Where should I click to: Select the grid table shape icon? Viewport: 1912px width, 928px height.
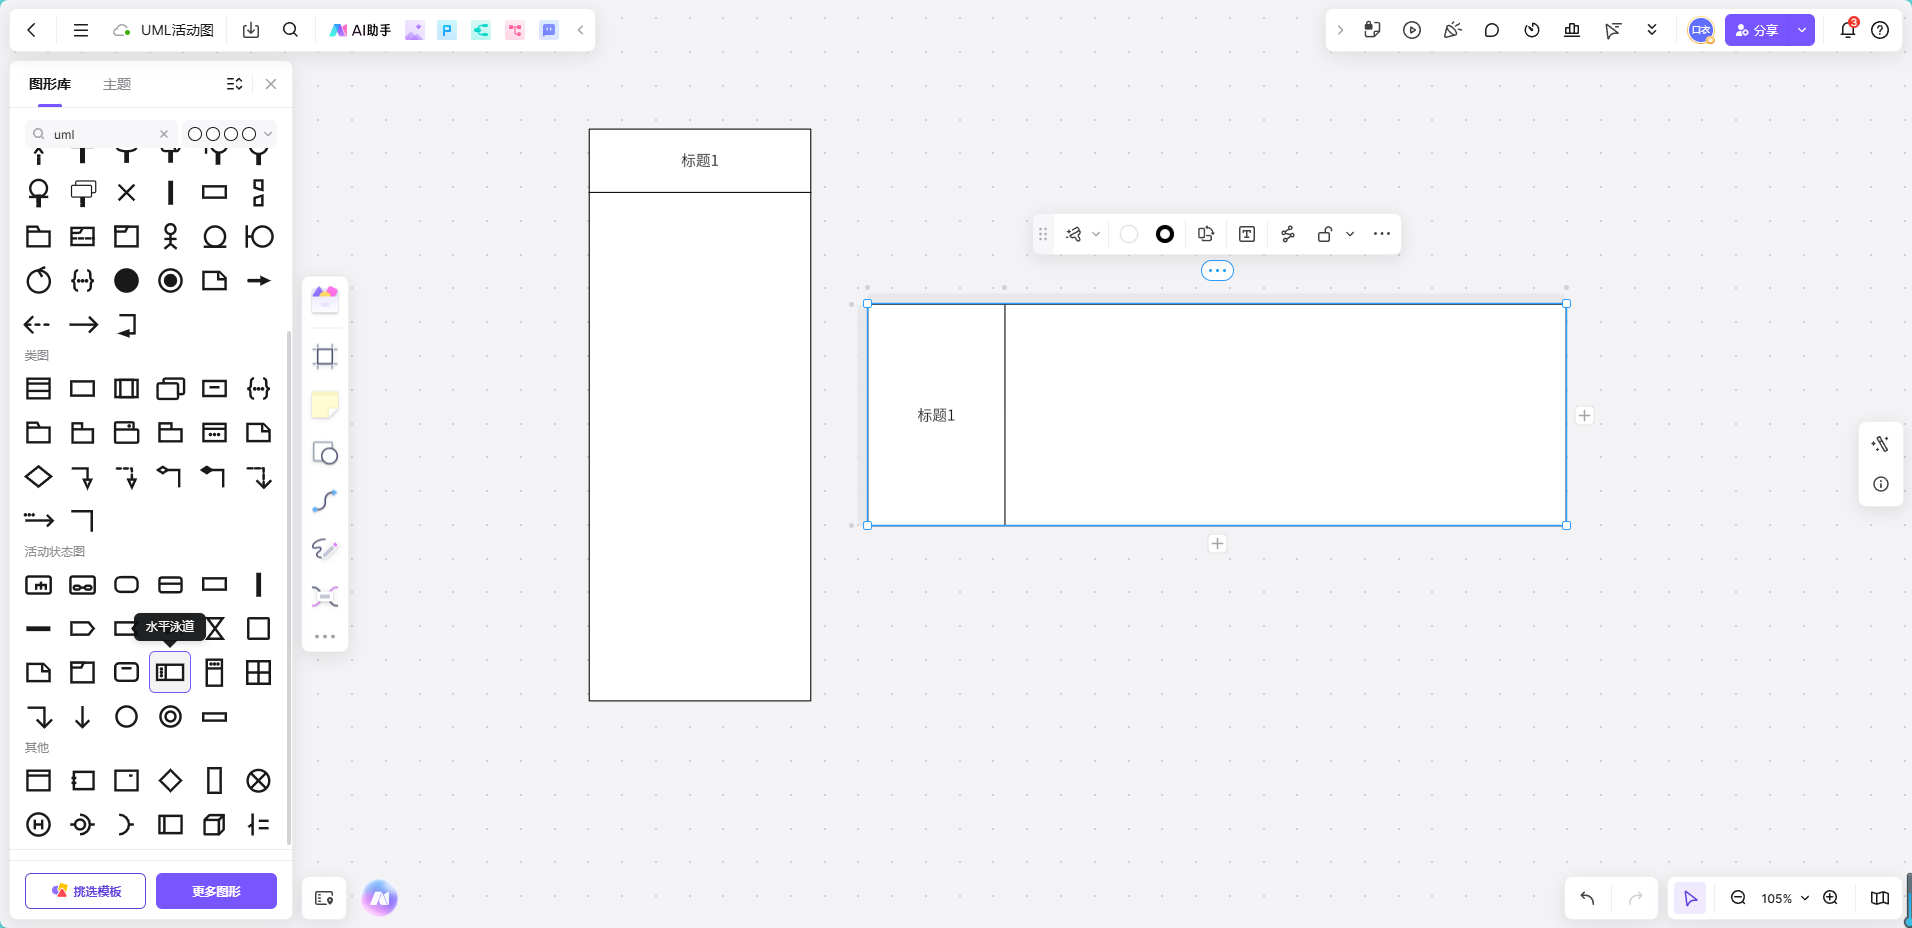pos(258,672)
